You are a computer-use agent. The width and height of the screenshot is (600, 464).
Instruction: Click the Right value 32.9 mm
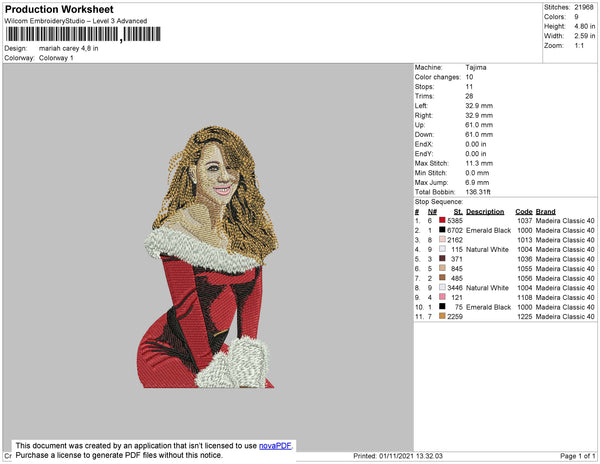pyautogui.click(x=479, y=115)
